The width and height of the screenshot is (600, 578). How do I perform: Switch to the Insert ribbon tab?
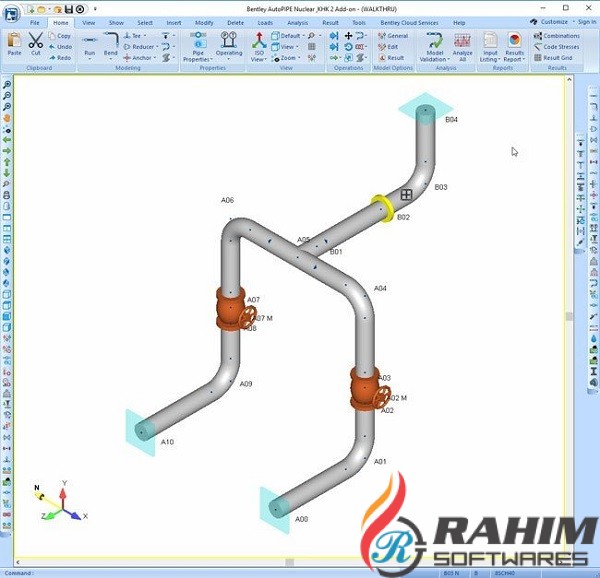click(x=174, y=23)
